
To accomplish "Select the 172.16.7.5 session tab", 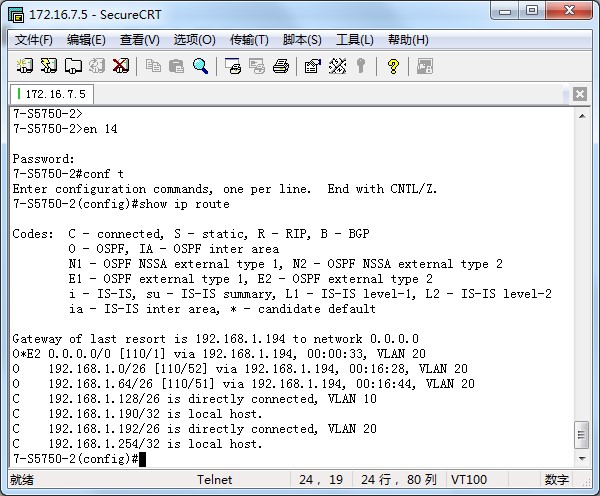I will click(x=51, y=94).
